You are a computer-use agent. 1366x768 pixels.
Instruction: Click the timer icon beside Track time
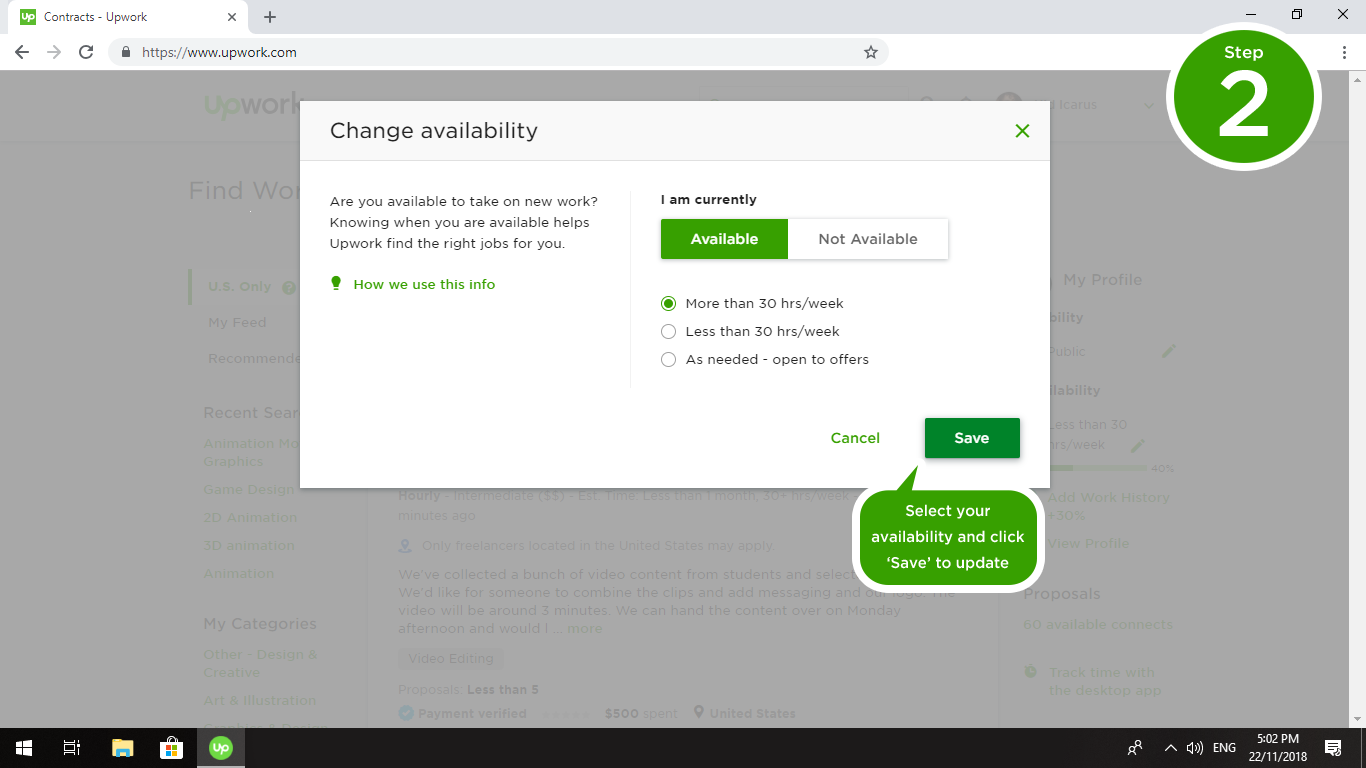click(x=1031, y=672)
